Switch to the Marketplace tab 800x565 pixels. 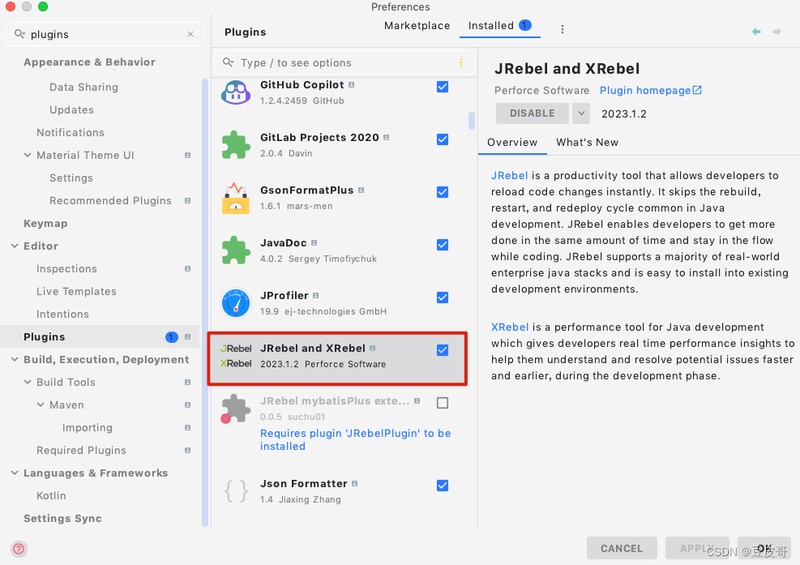pyautogui.click(x=417, y=26)
